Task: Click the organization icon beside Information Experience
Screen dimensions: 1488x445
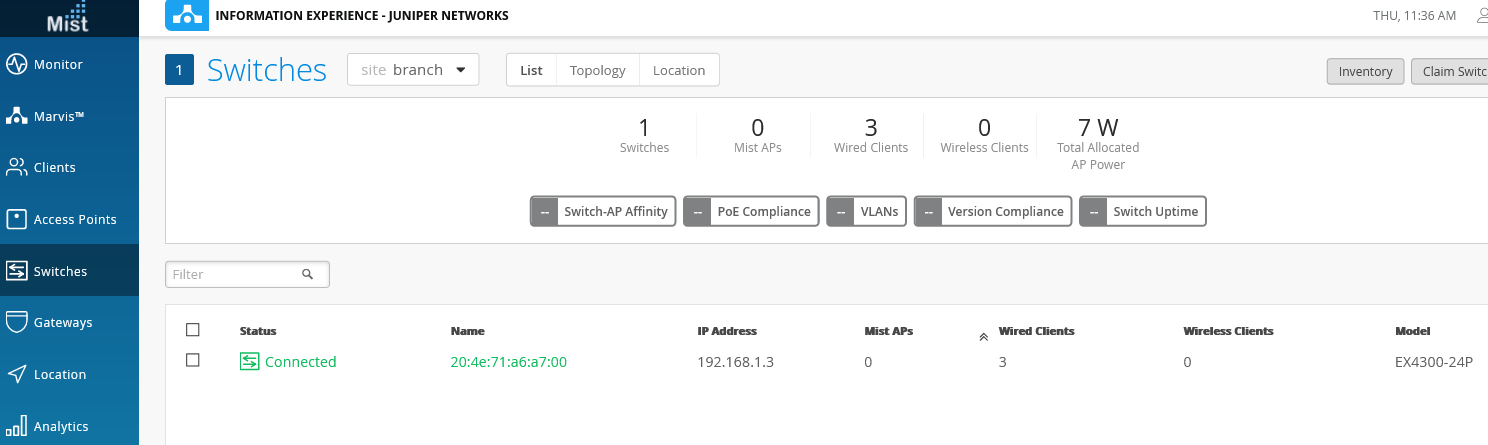Action: pyautogui.click(x=186, y=15)
